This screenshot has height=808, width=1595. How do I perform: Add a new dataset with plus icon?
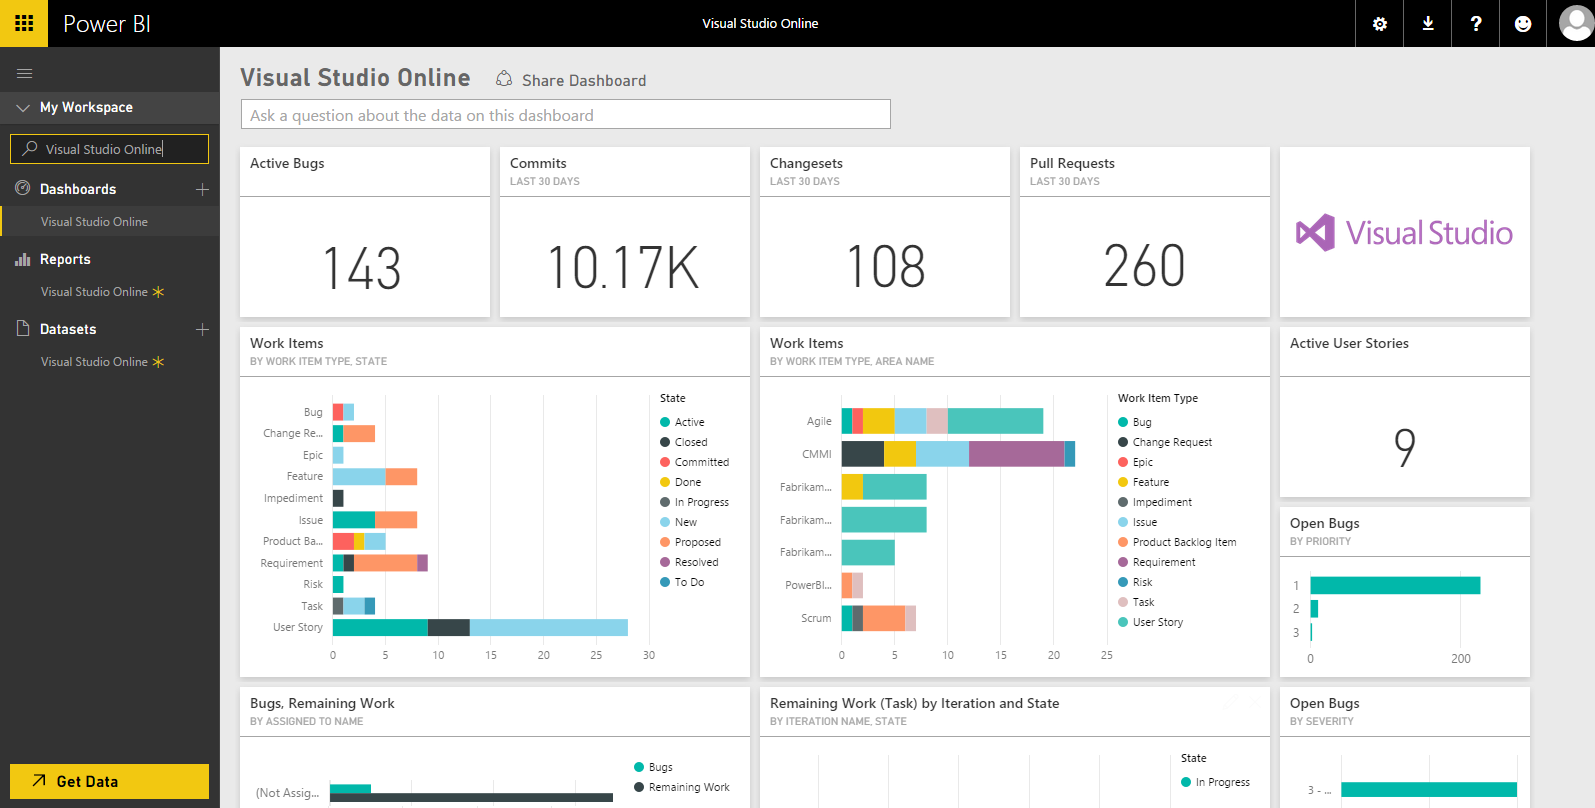(x=202, y=329)
